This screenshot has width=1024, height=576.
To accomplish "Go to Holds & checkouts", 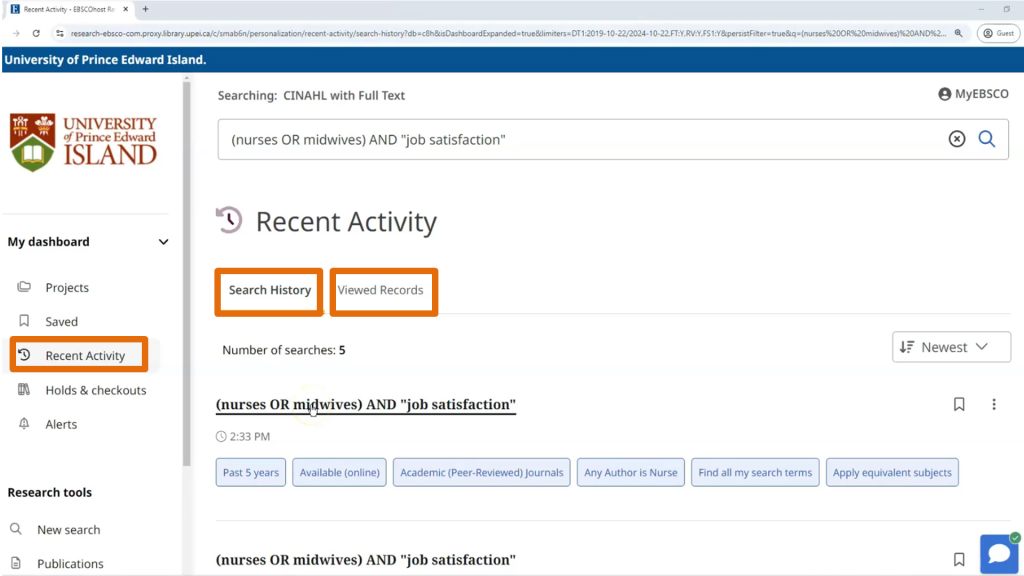I will 95,390.
